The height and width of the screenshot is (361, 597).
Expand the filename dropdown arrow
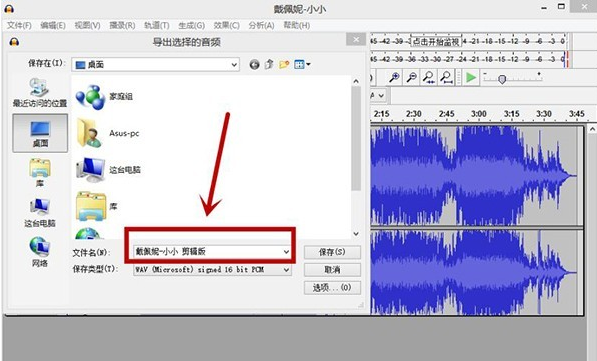(x=286, y=252)
